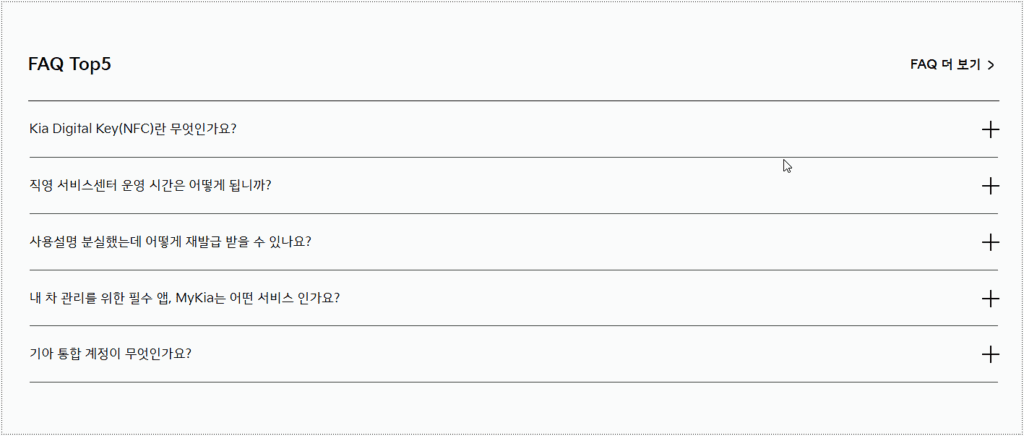Viewport: 1024px width, 436px height.
Task: Click the arrow chevron next to FAQ 더 보기
Action: (991, 65)
